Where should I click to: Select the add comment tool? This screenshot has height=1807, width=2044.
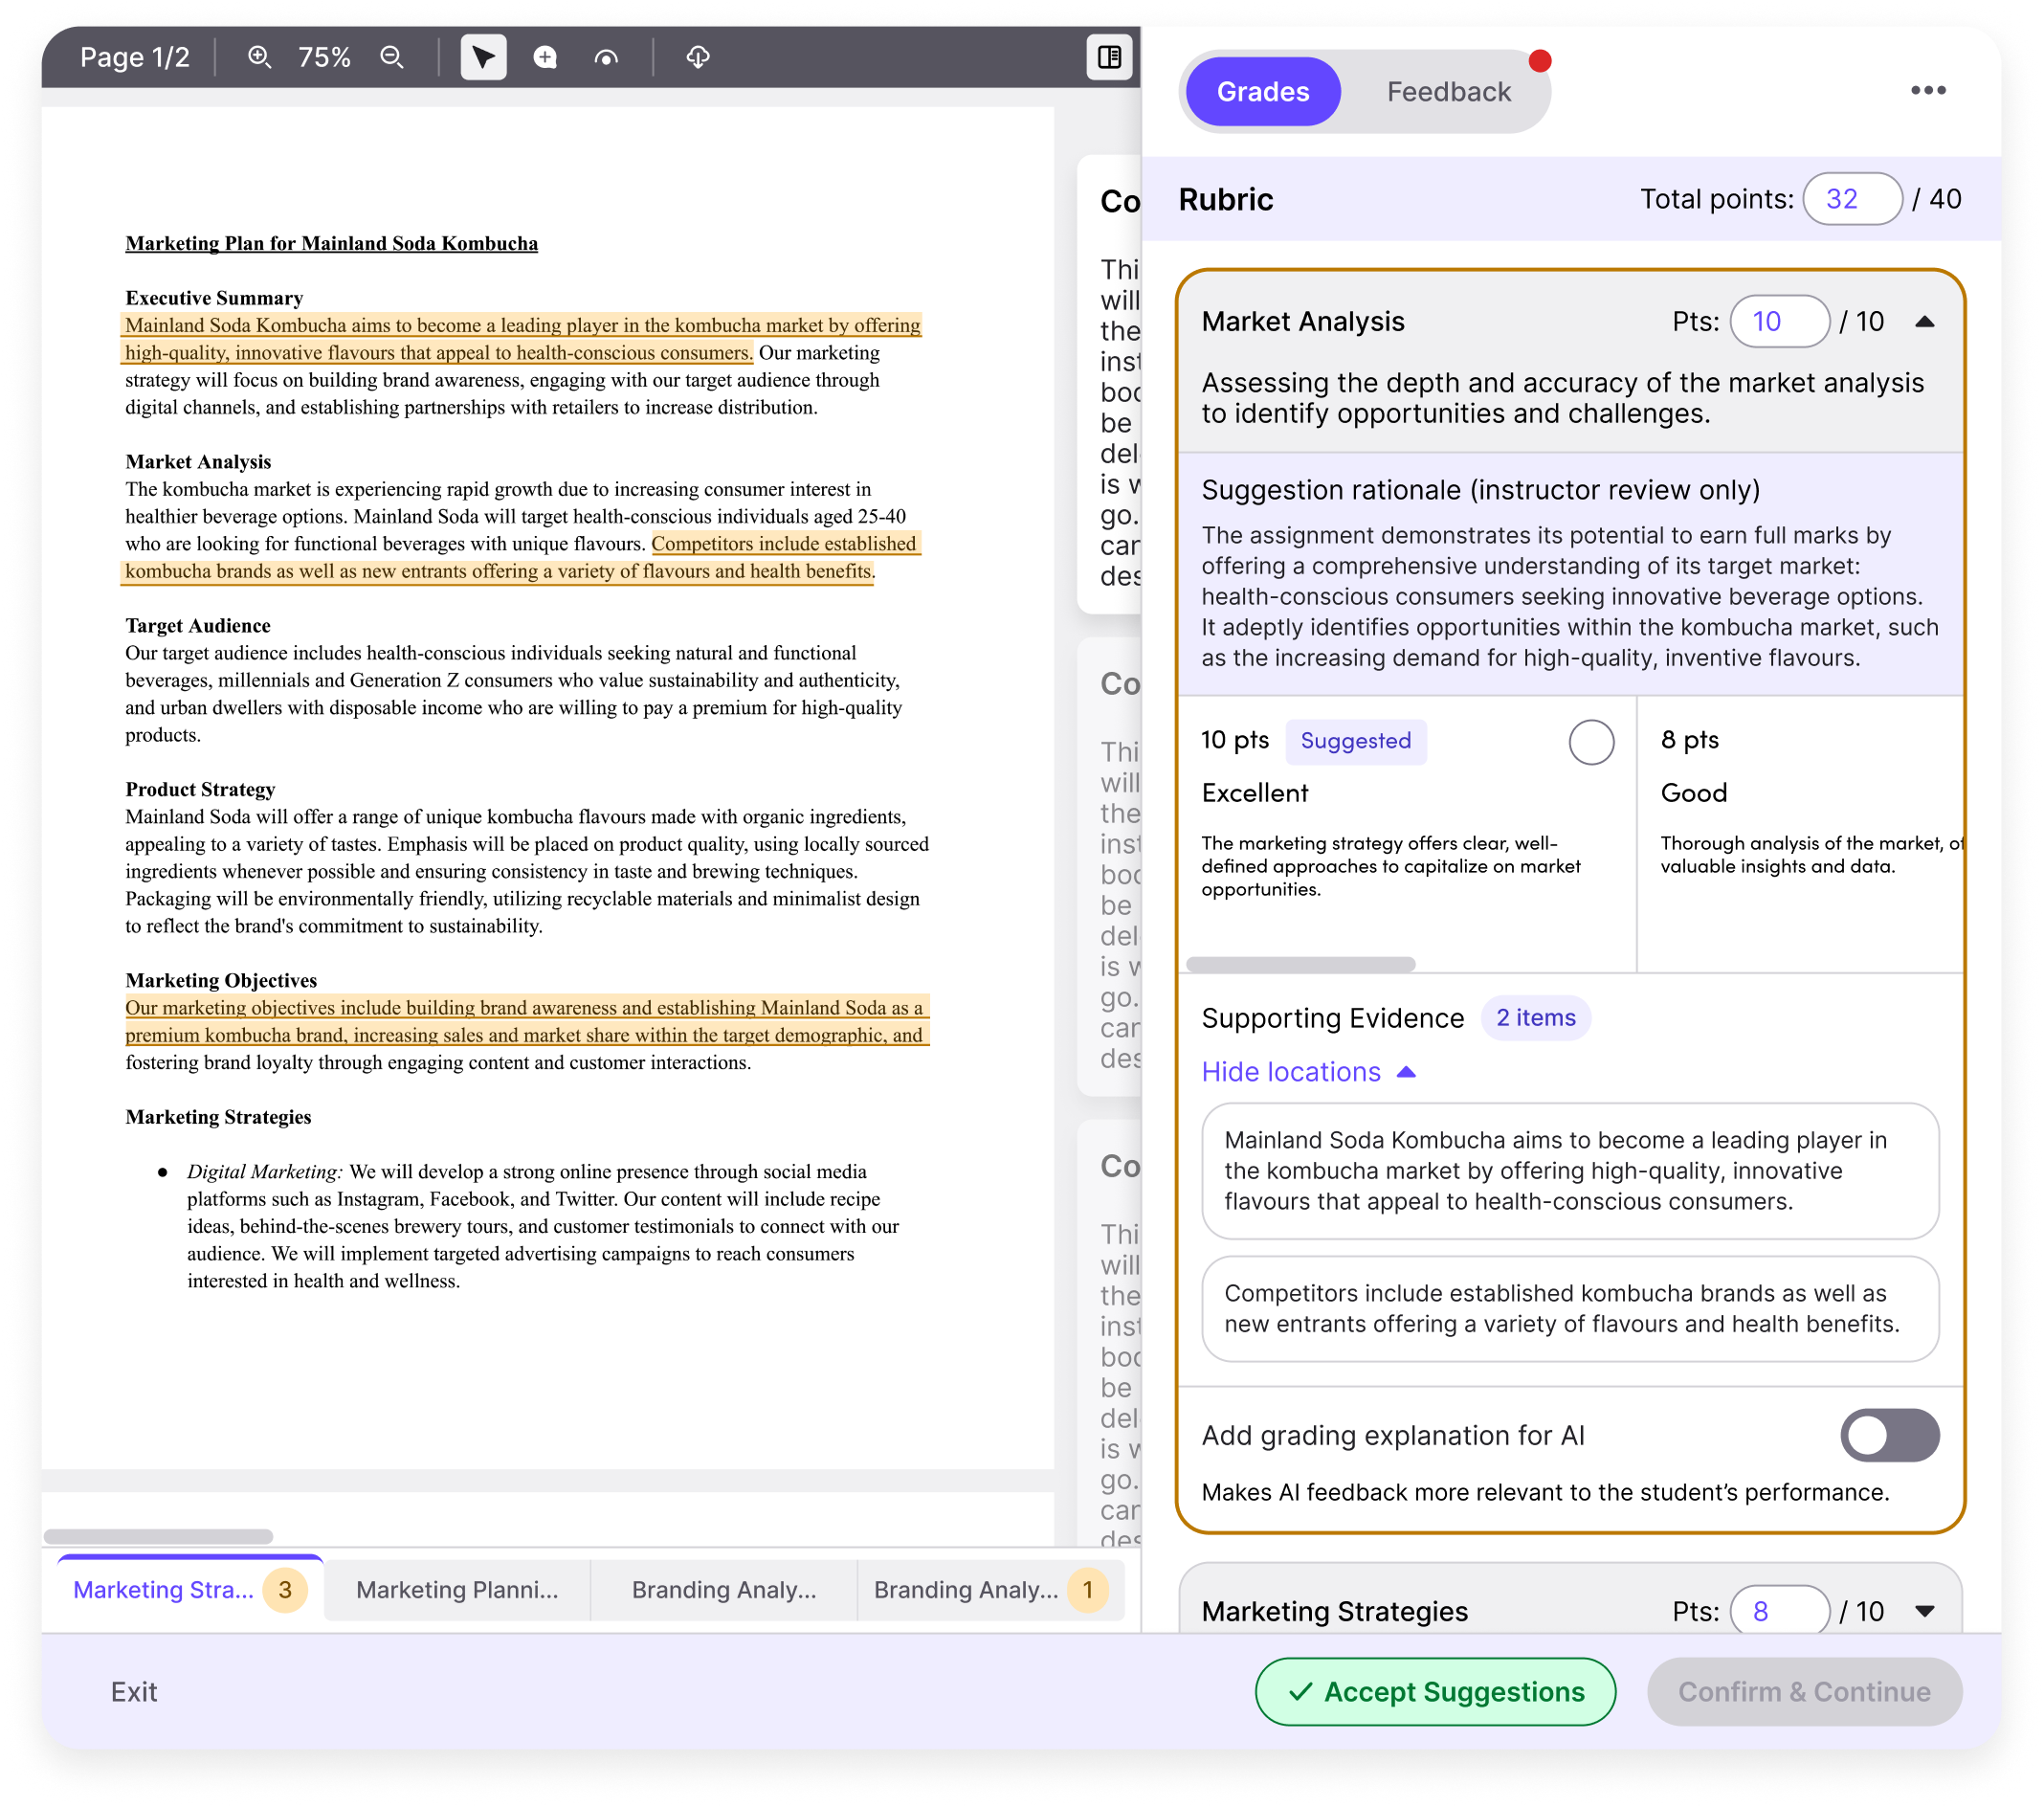(545, 57)
